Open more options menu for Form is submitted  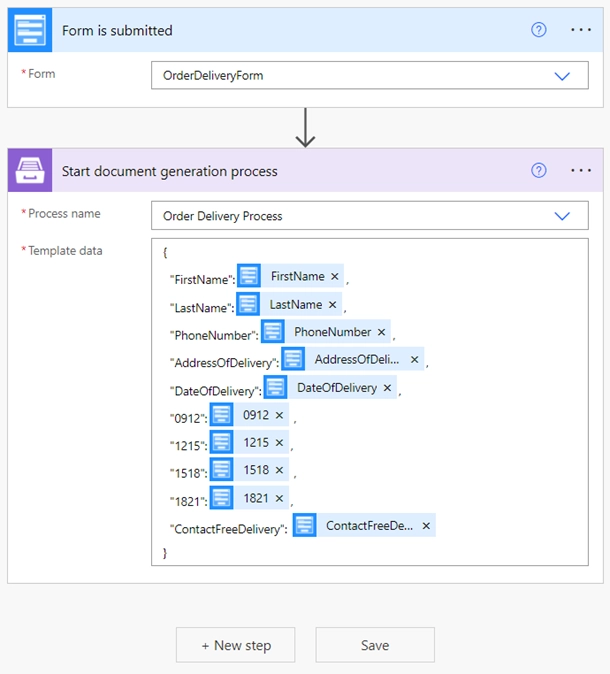(581, 30)
